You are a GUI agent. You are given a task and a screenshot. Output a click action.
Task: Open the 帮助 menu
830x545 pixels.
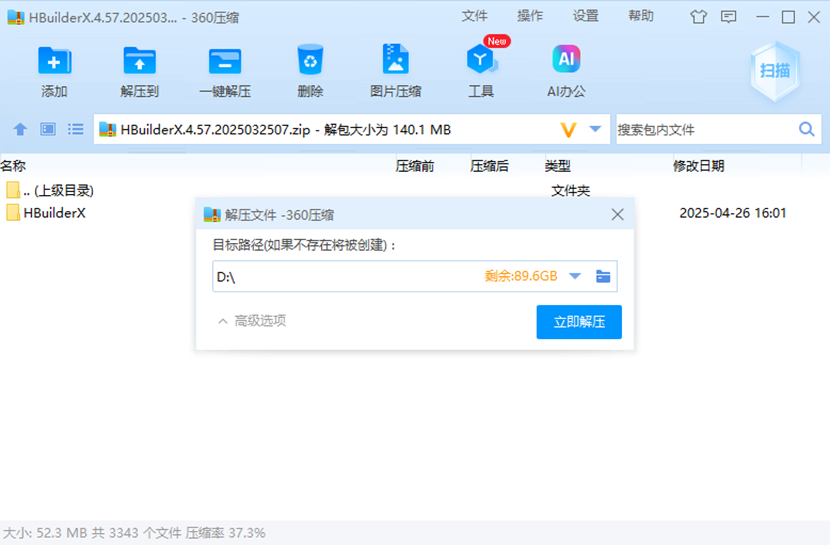tap(641, 16)
